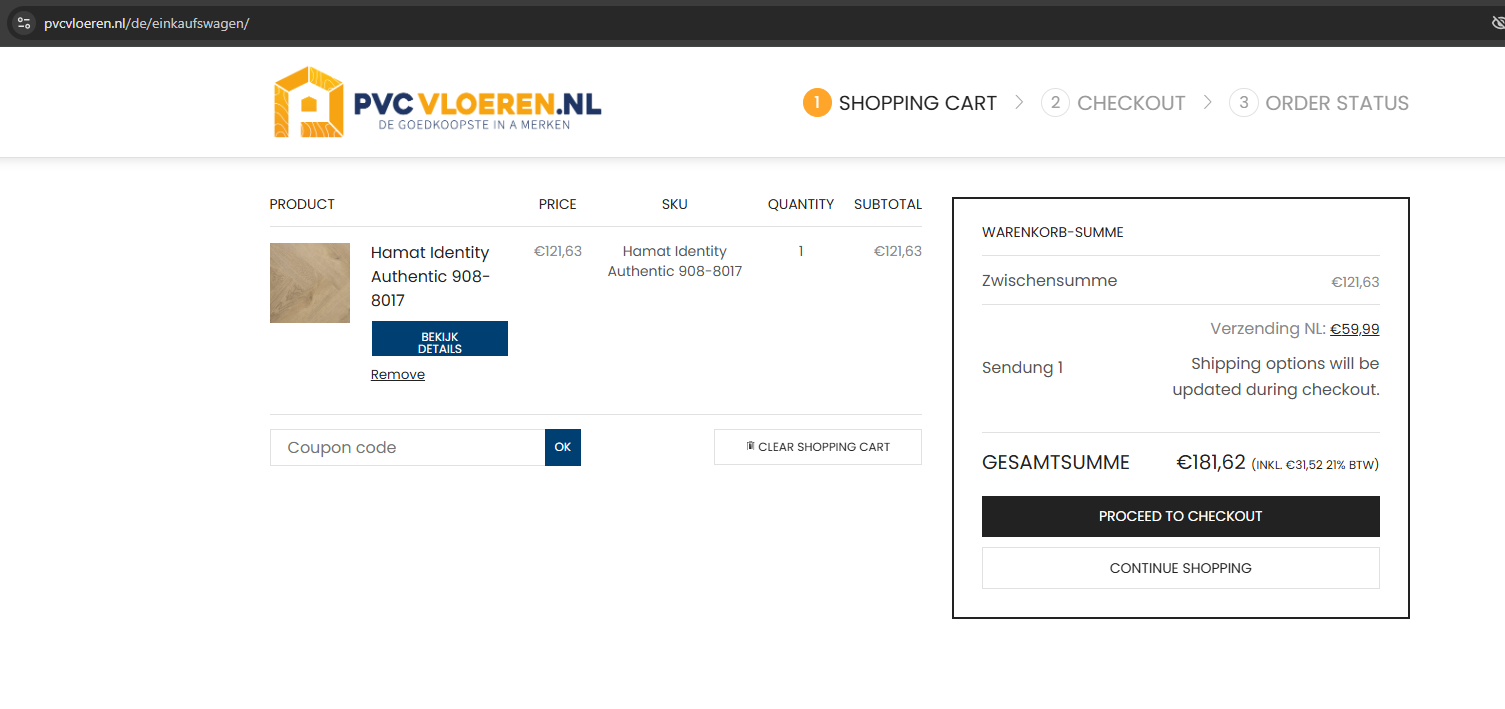This screenshot has height=709, width=1505.
Task: Click the shipping options update notice
Action: [1276, 377]
